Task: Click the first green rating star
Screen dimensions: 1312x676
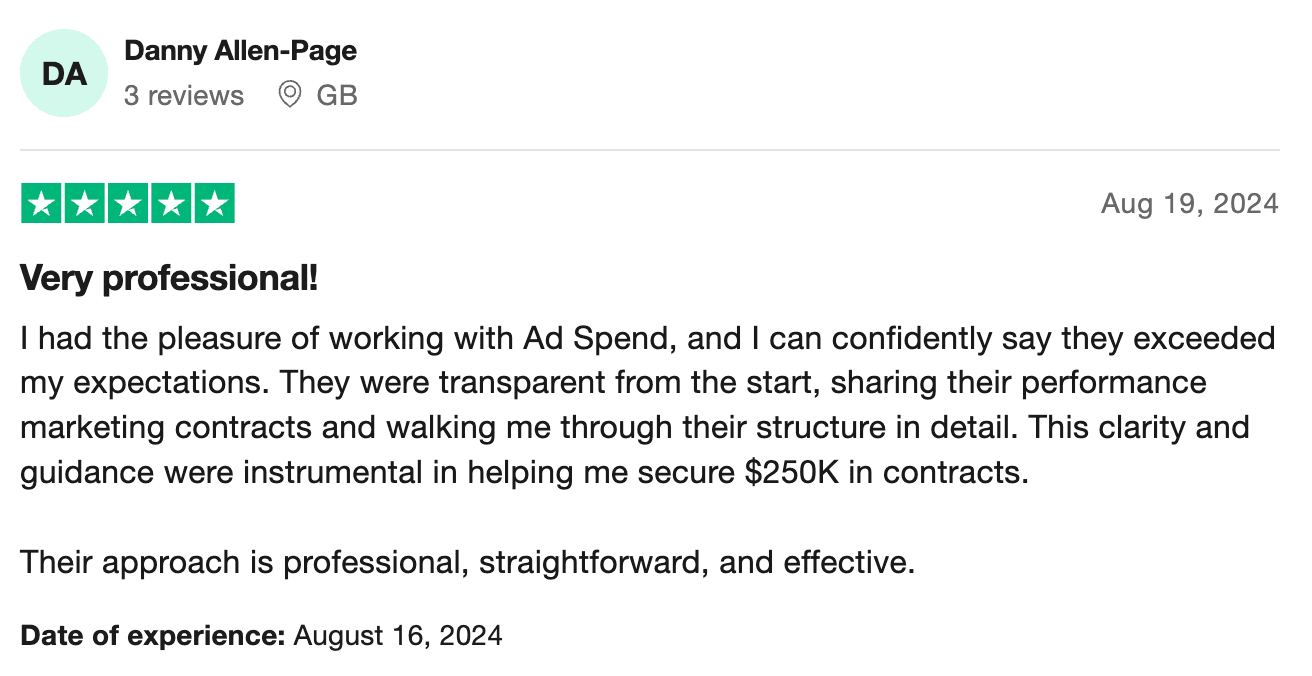Action: tap(41, 204)
